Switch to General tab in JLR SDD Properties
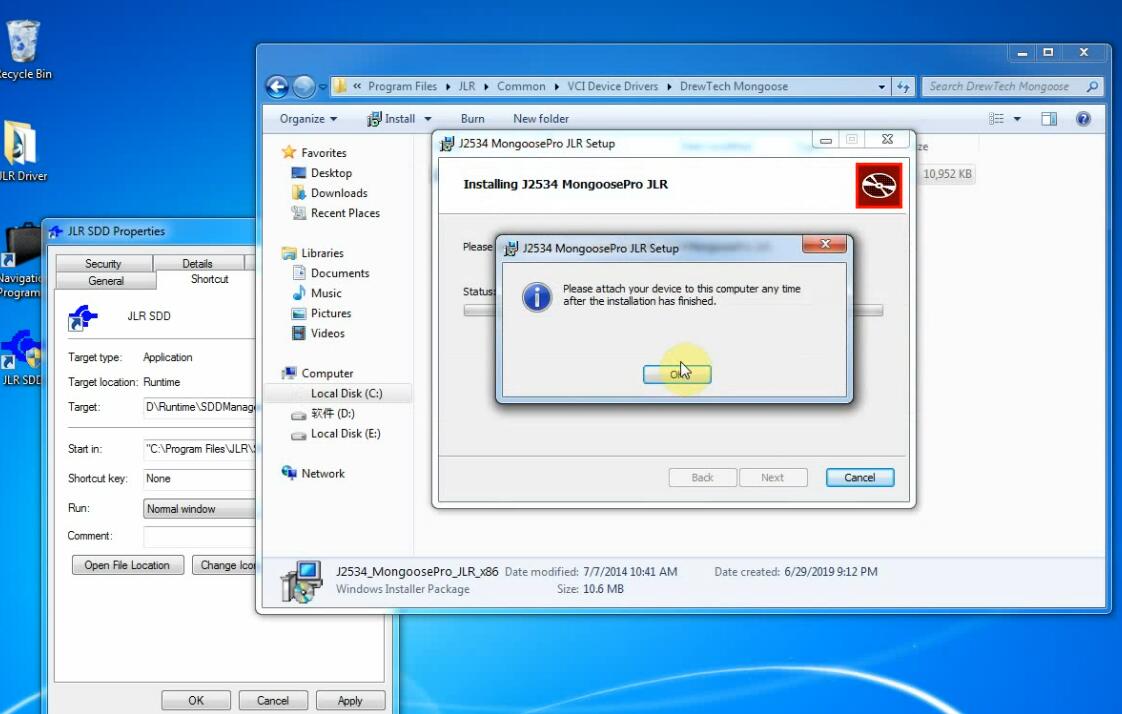 point(106,280)
